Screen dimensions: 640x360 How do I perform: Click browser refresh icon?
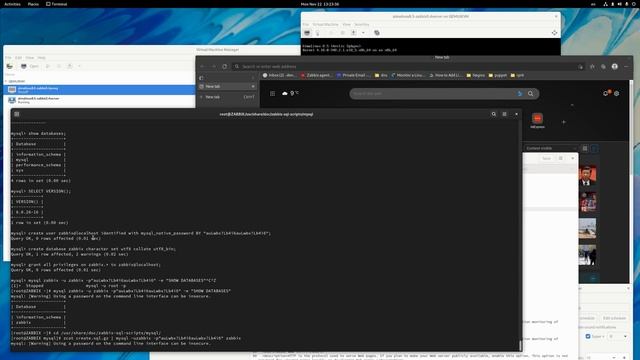224,67
